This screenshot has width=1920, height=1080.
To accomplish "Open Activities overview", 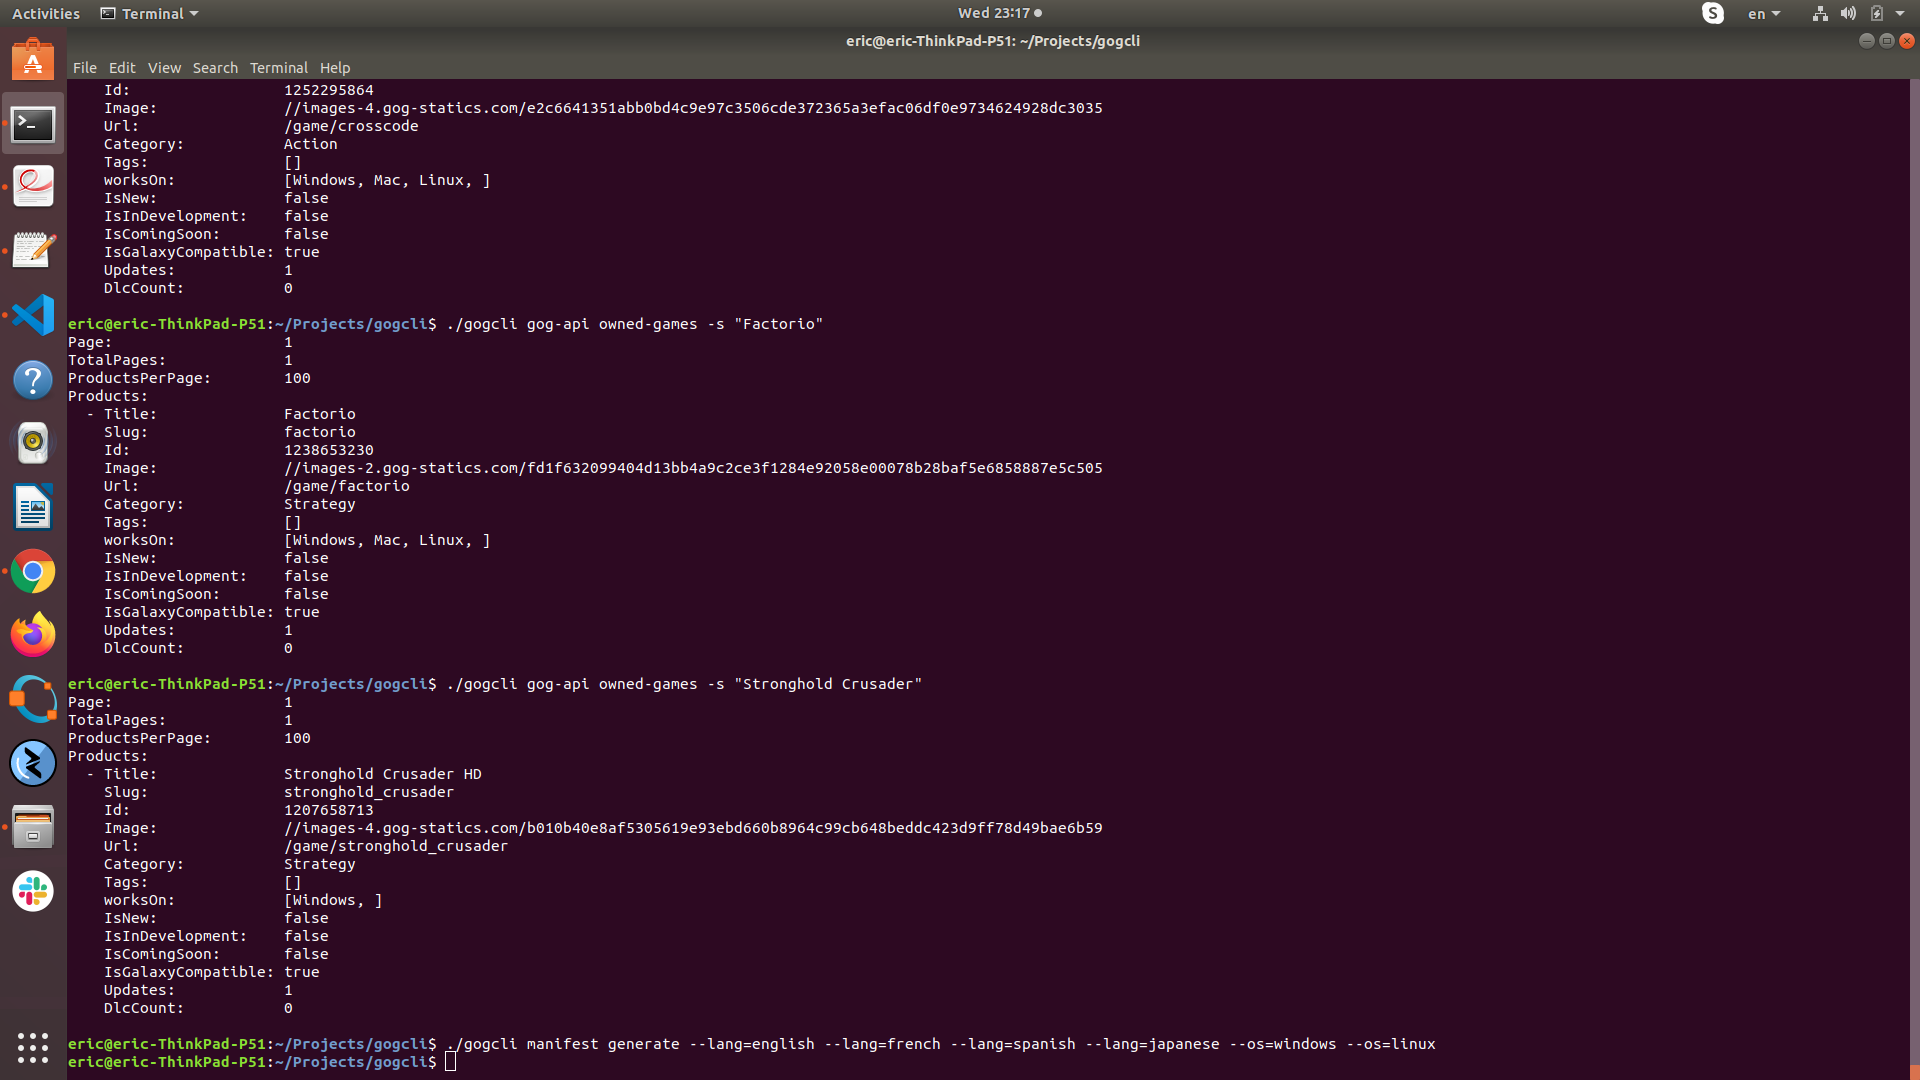I will click(x=46, y=13).
